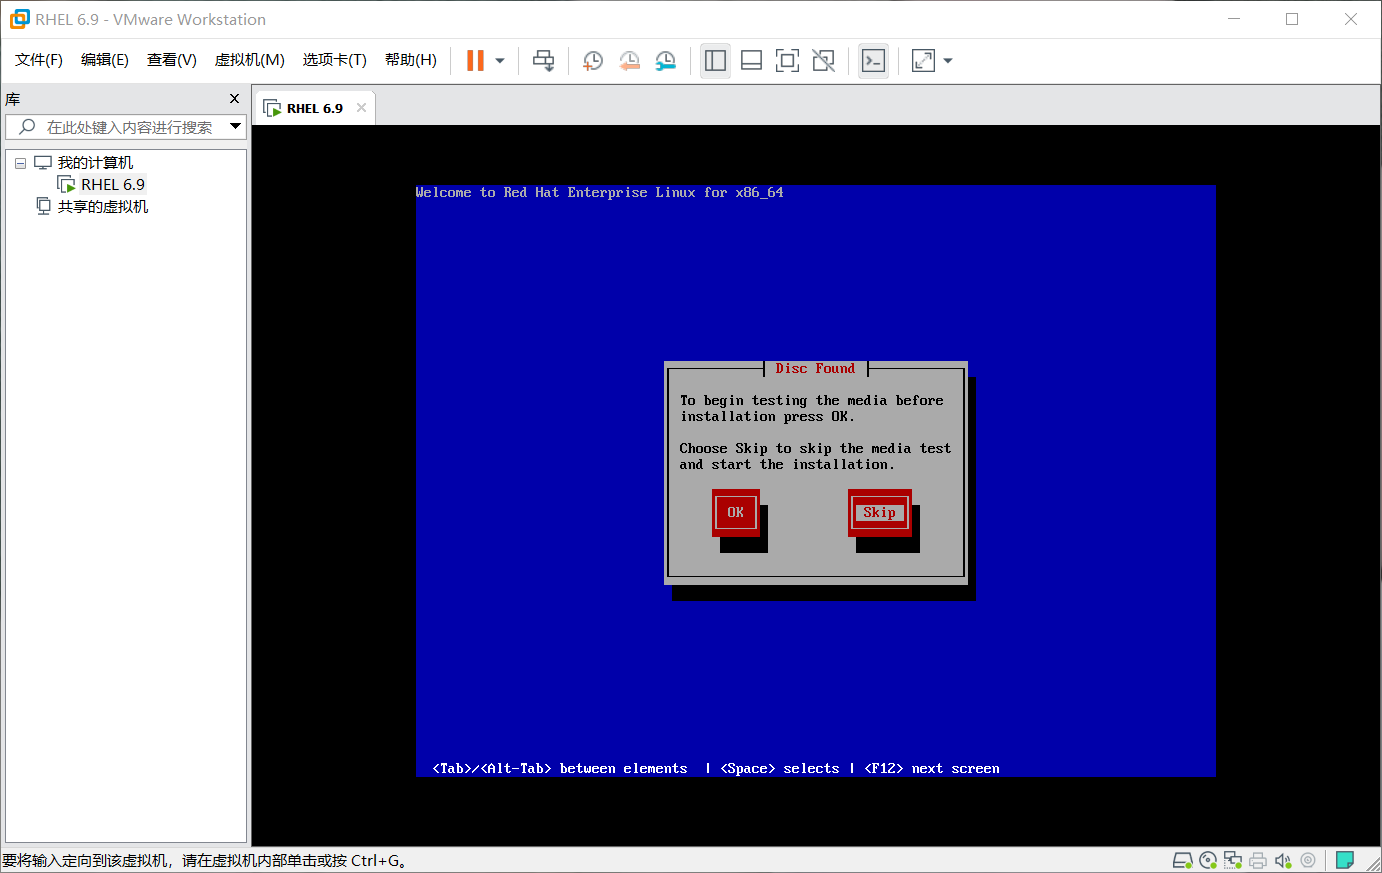The width and height of the screenshot is (1382, 873).
Task: Open the 帮助(H) menu
Action: (x=411, y=60)
